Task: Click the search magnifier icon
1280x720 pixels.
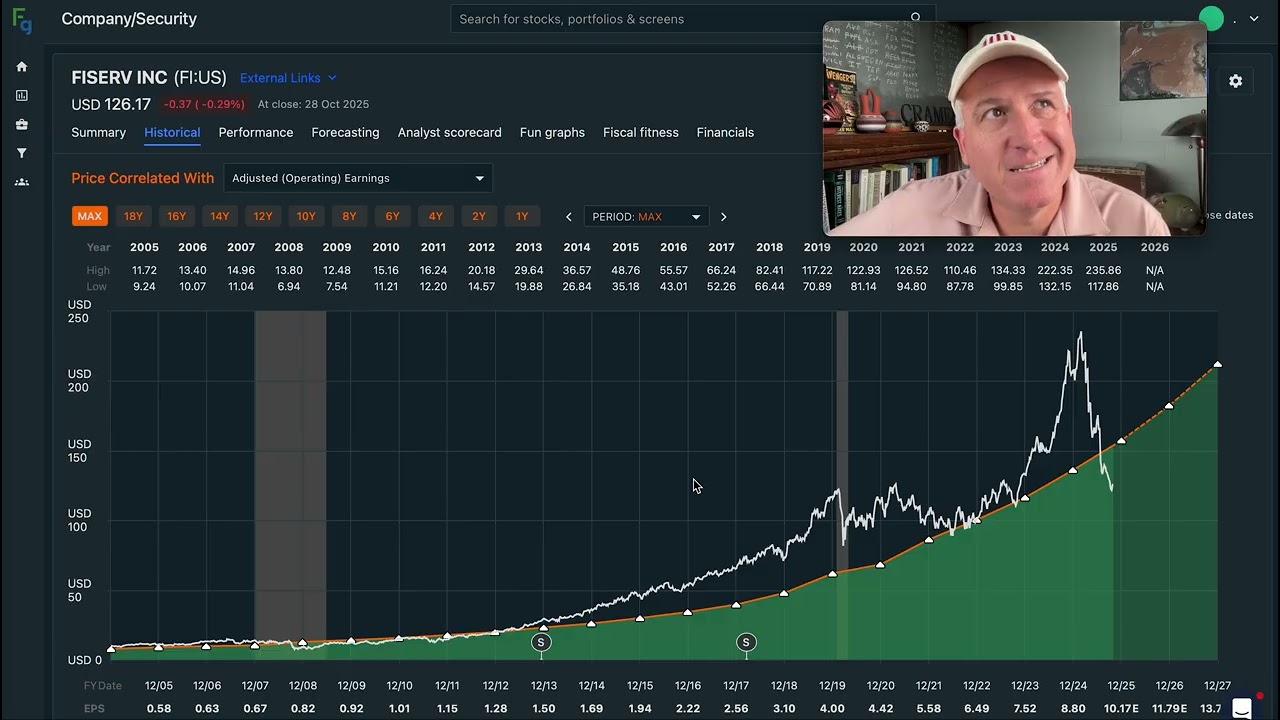Action: tap(915, 18)
